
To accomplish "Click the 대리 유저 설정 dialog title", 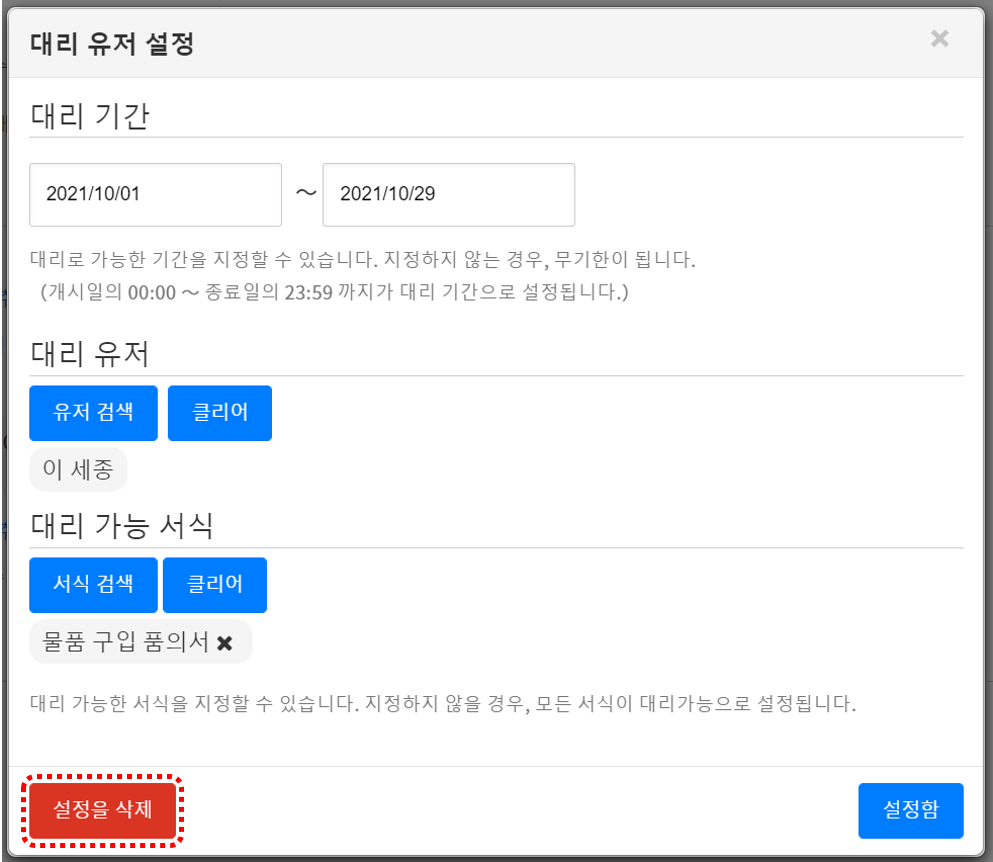I will pyautogui.click(x=112, y=45).
